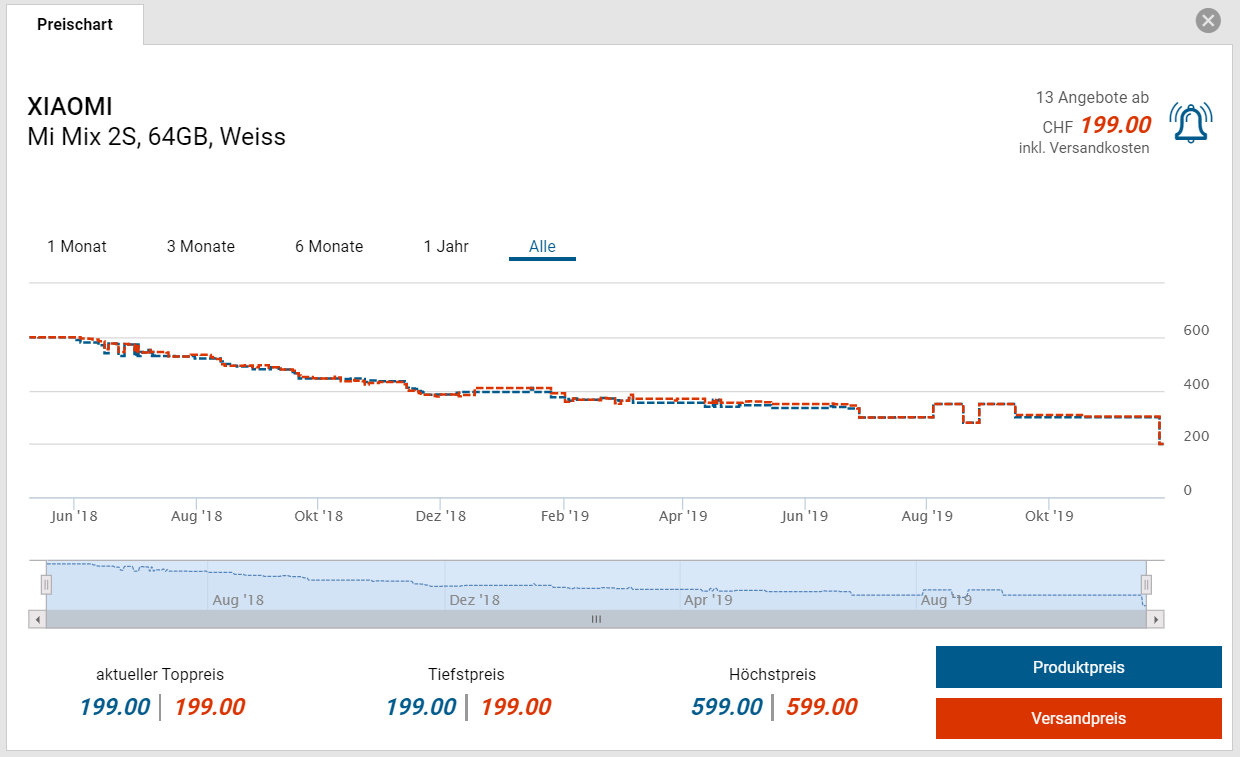Click the left navigator range handle
1240x757 pixels.
pos(46,585)
